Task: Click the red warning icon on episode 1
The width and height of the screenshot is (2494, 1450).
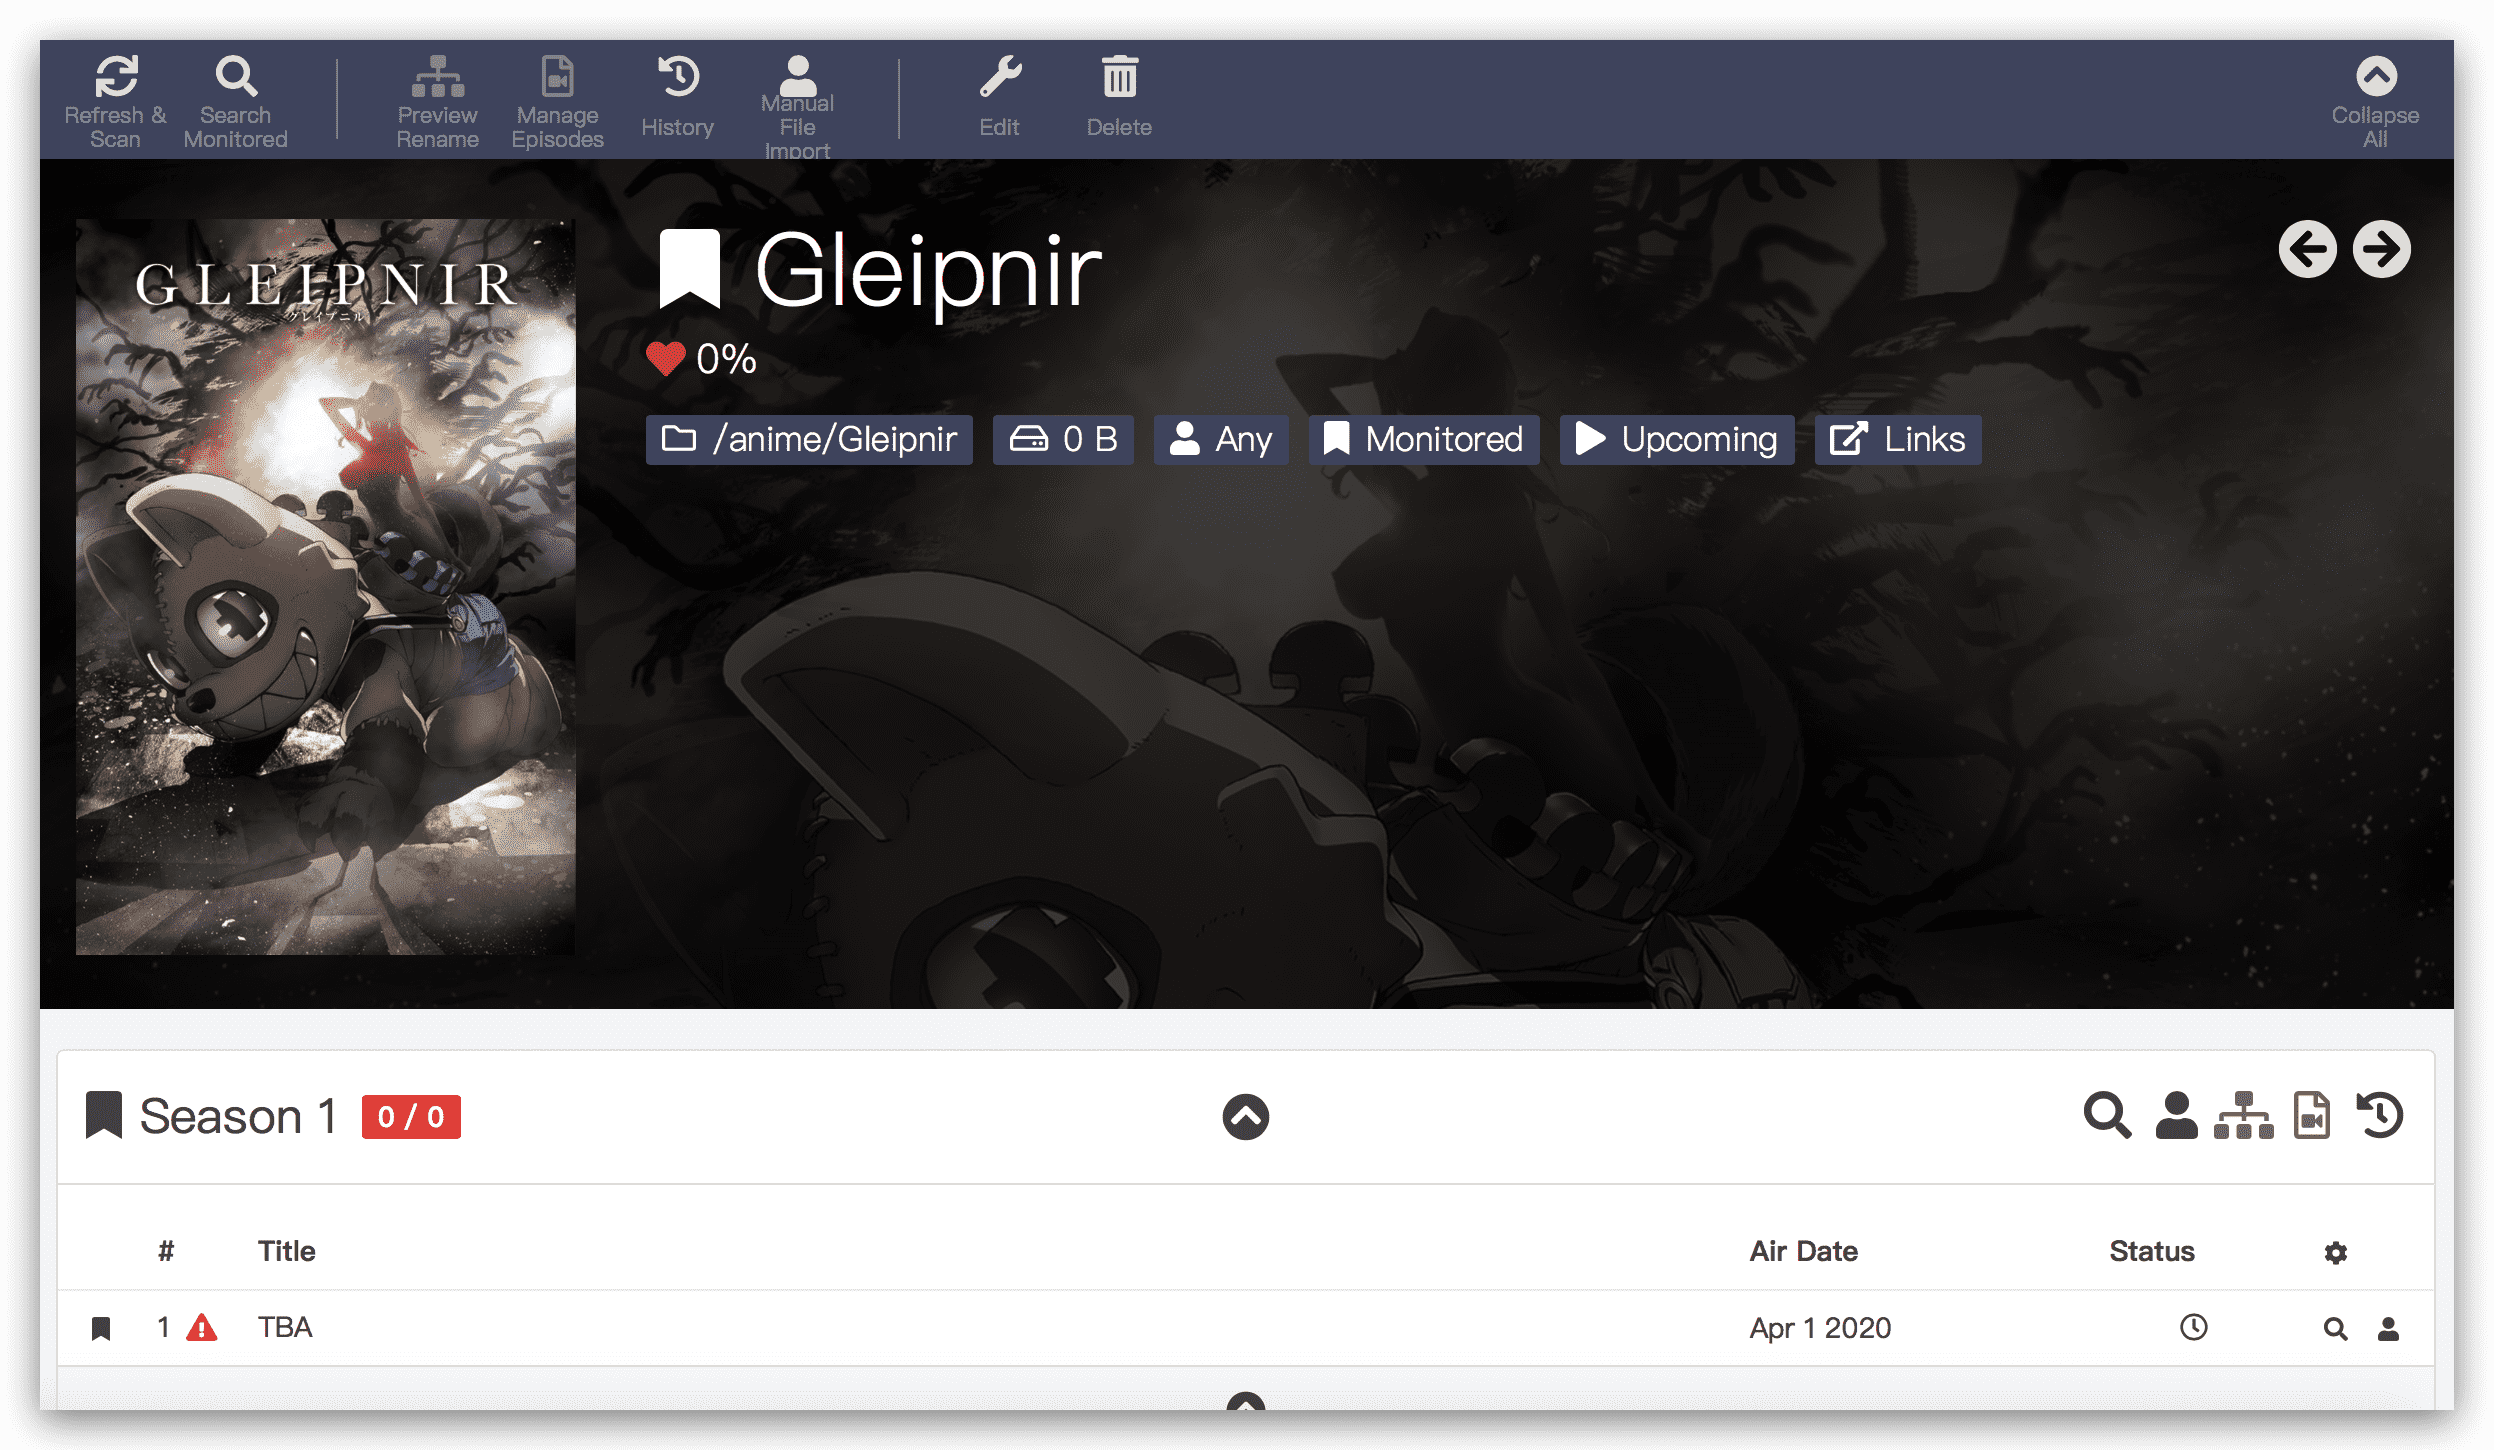Action: [202, 1328]
